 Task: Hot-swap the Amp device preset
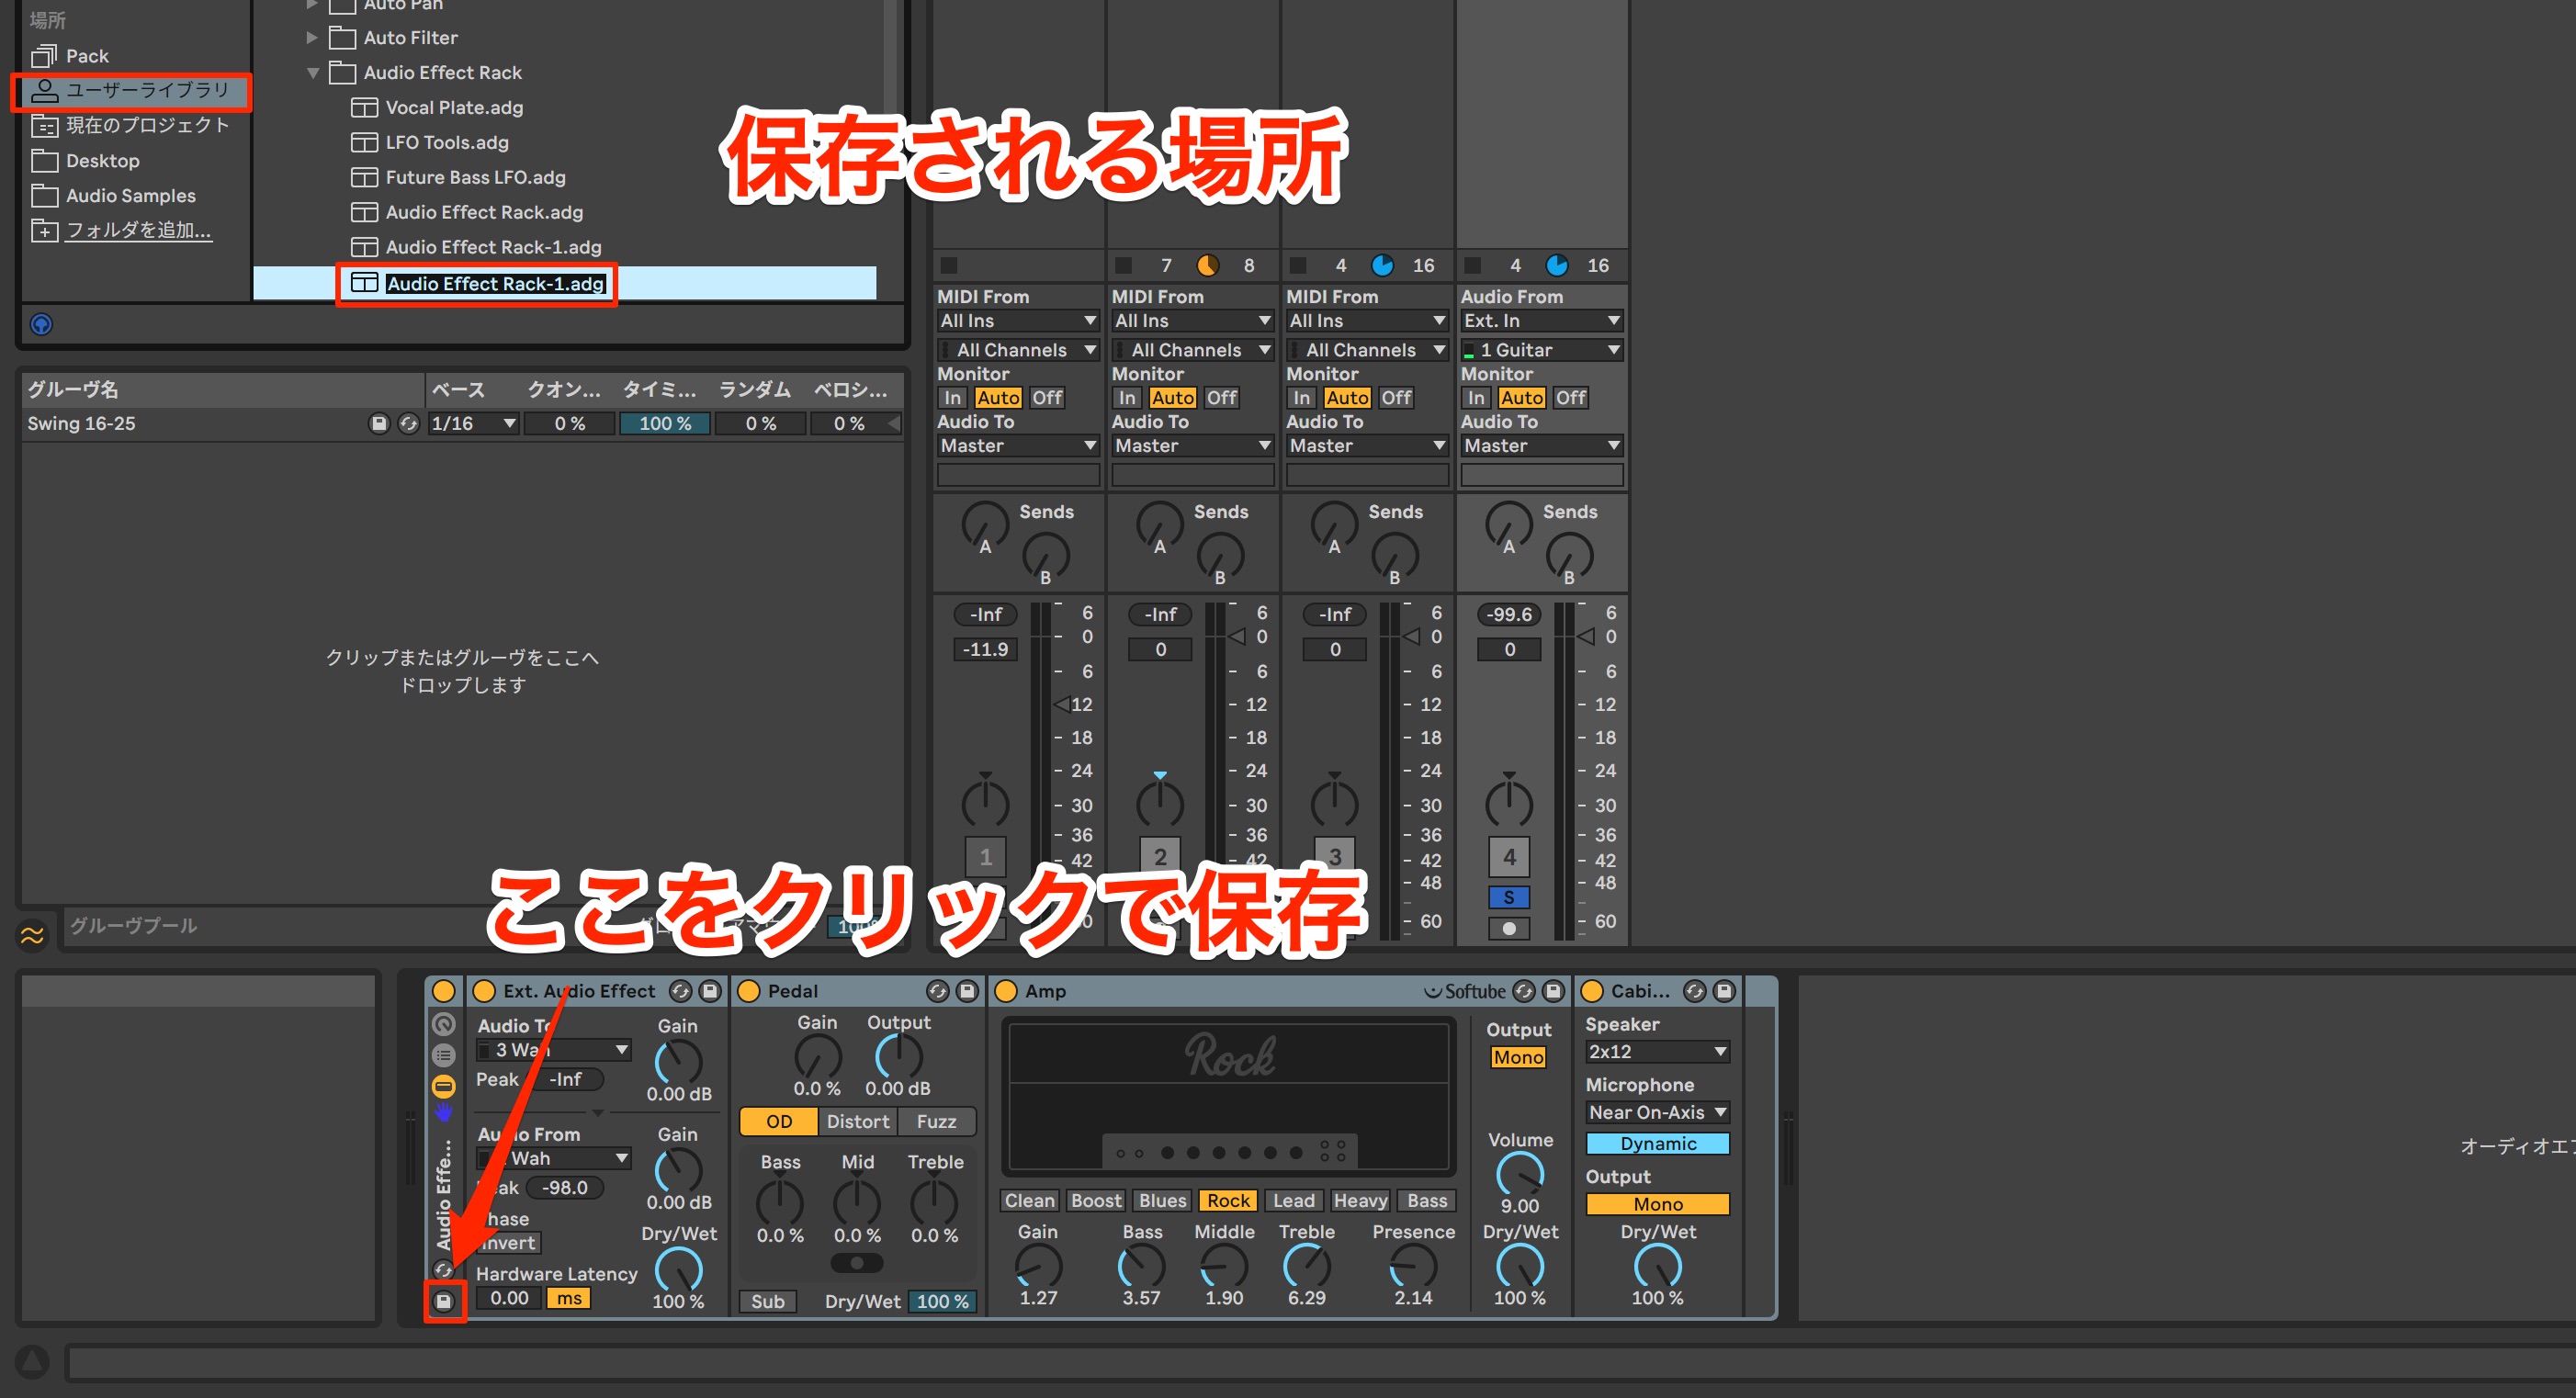tap(1523, 991)
